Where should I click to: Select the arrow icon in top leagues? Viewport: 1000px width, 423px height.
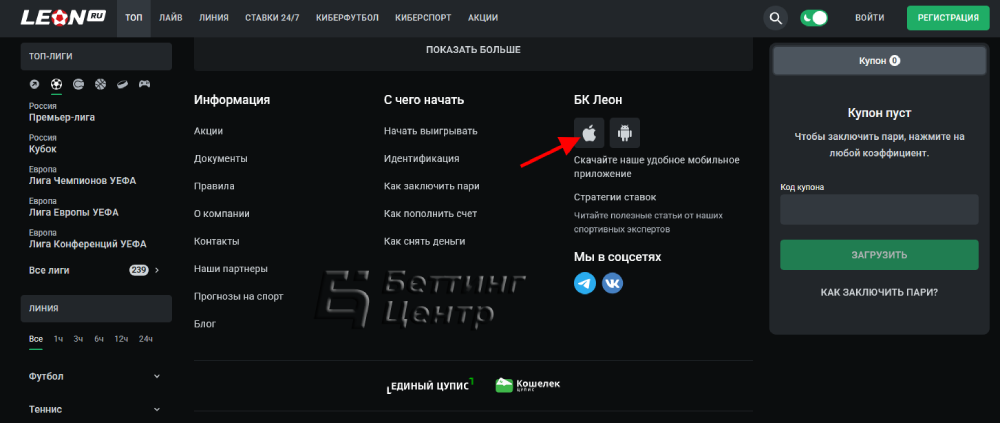[x=34, y=84]
